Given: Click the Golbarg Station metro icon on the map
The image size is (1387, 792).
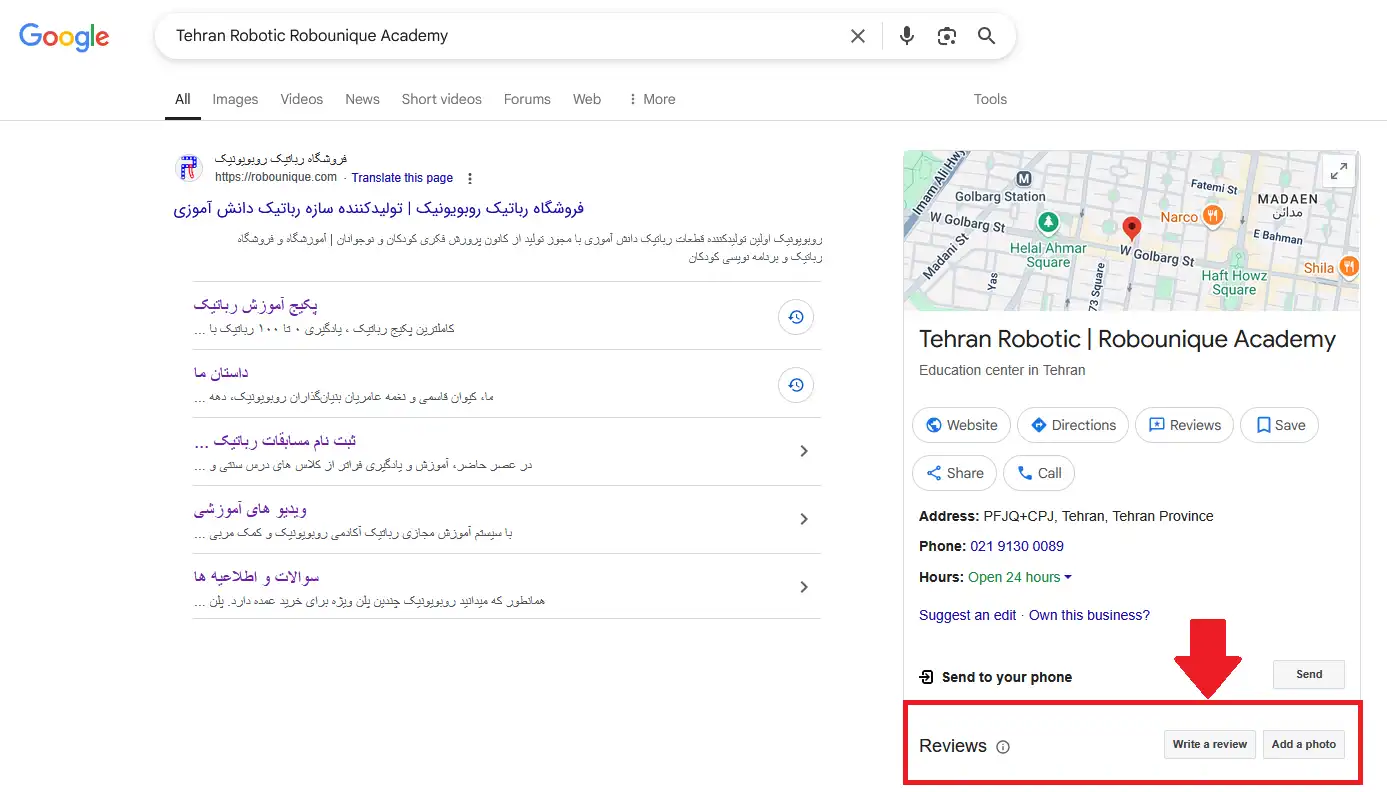Looking at the screenshot, I should [x=1023, y=178].
